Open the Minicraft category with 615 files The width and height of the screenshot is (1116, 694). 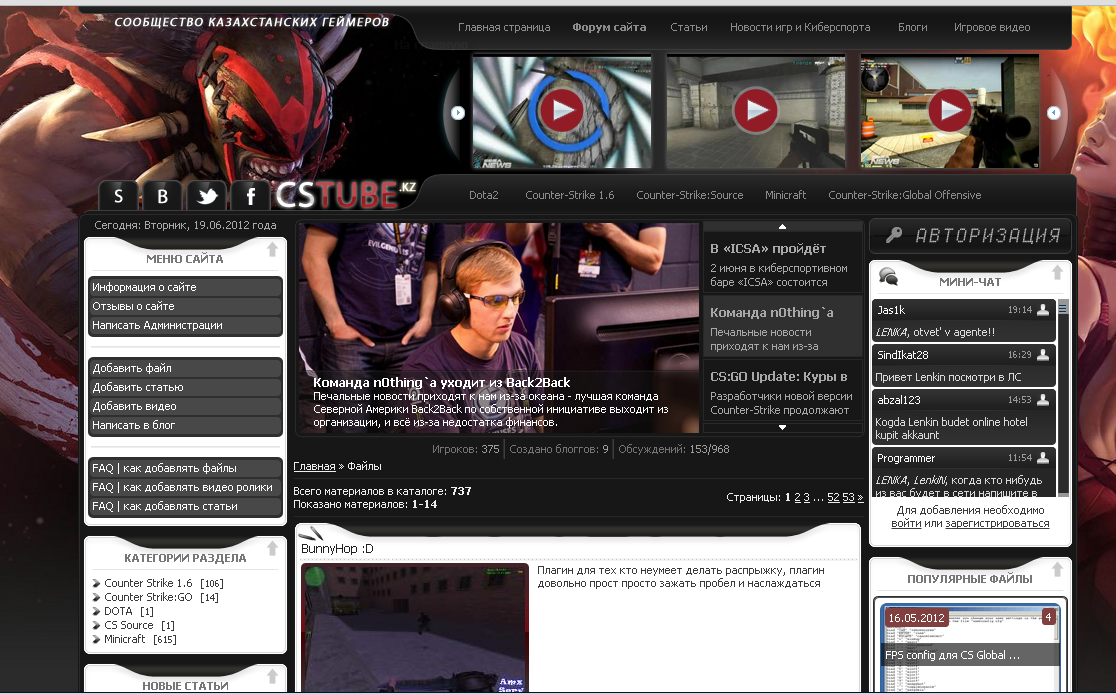[x=125, y=639]
